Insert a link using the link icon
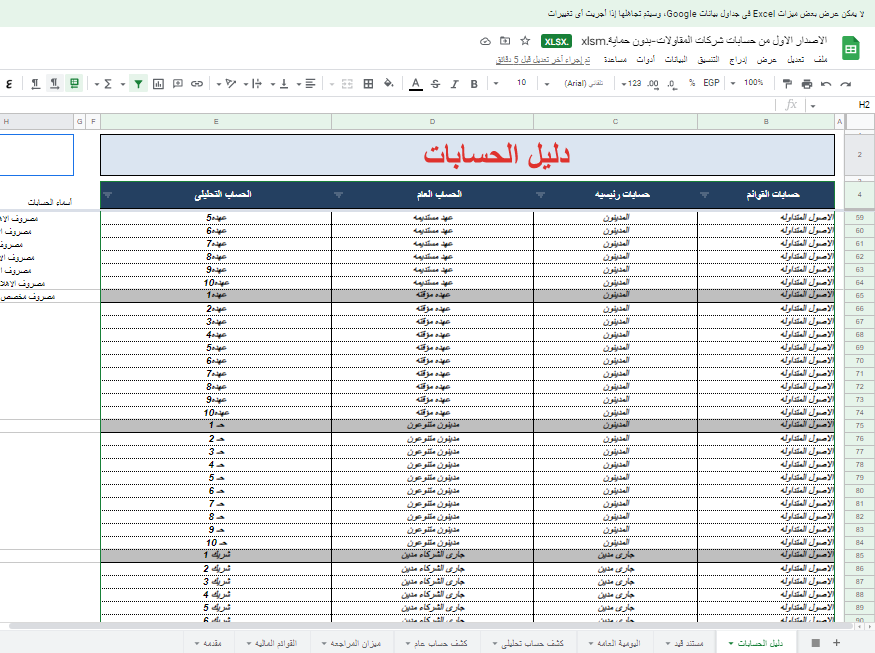875x653 pixels. [x=196, y=83]
